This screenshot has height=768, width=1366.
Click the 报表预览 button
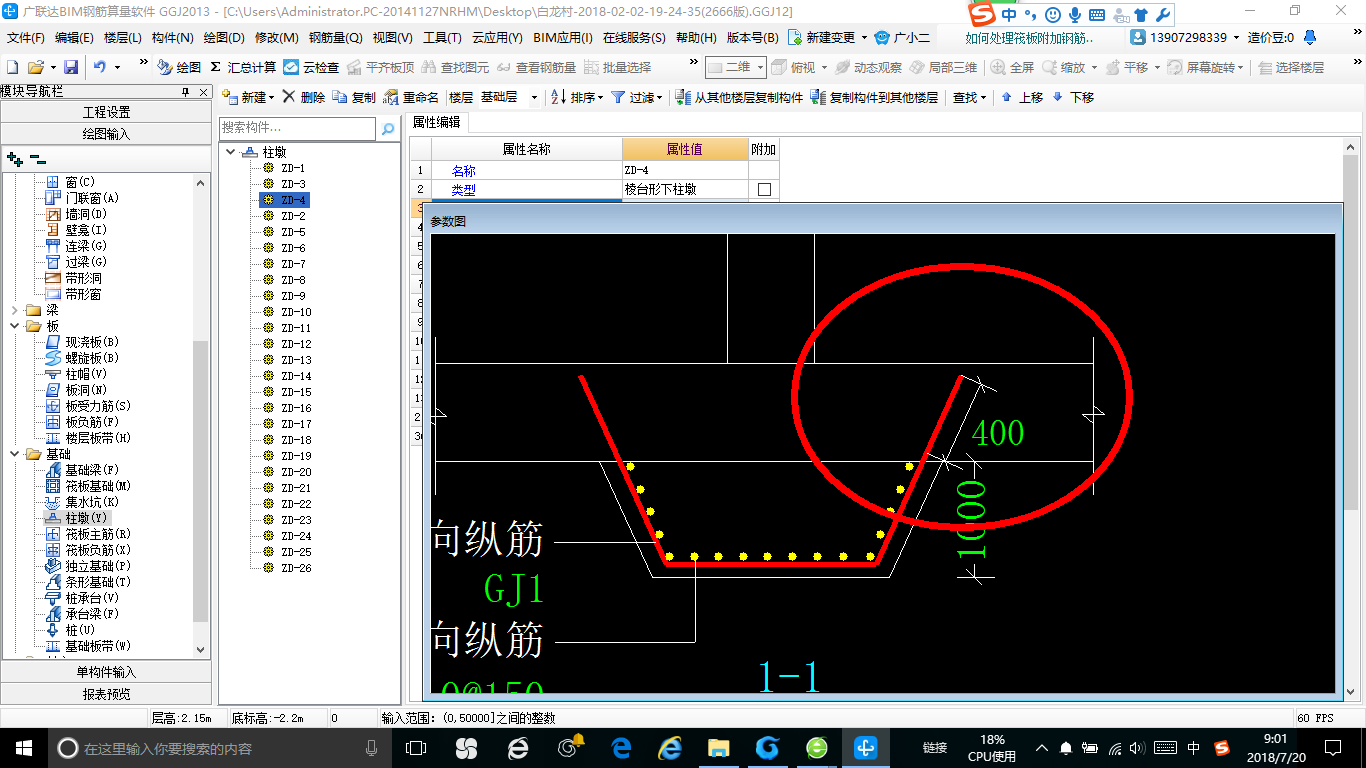coord(106,694)
